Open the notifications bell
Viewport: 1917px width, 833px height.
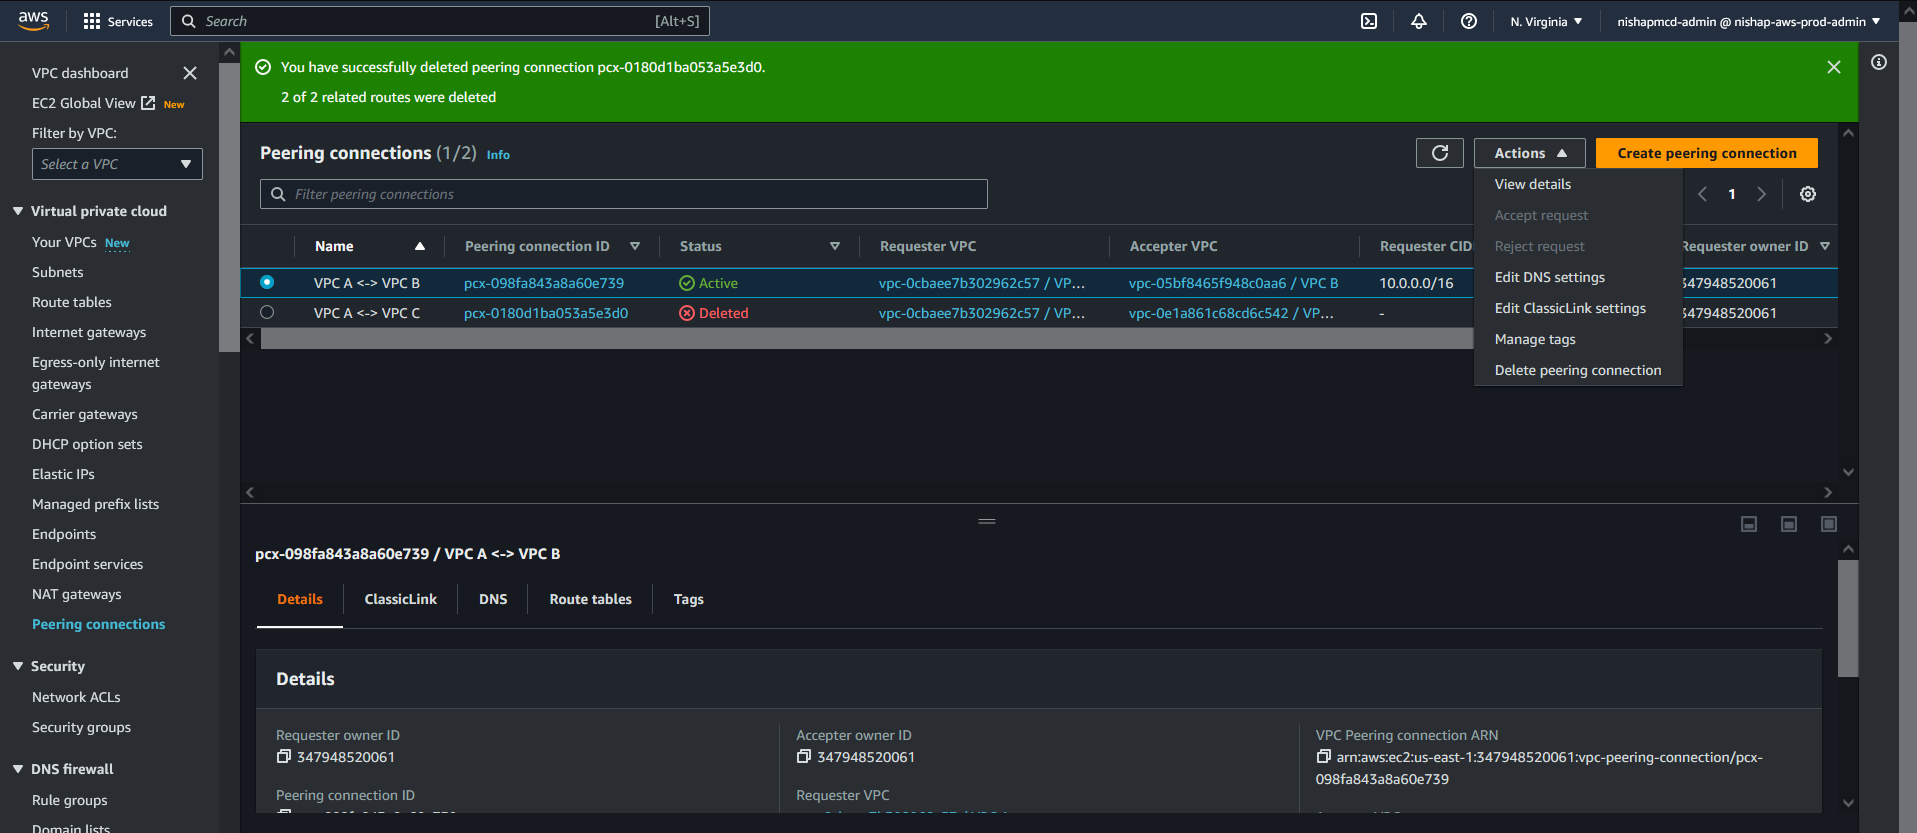[x=1418, y=21]
